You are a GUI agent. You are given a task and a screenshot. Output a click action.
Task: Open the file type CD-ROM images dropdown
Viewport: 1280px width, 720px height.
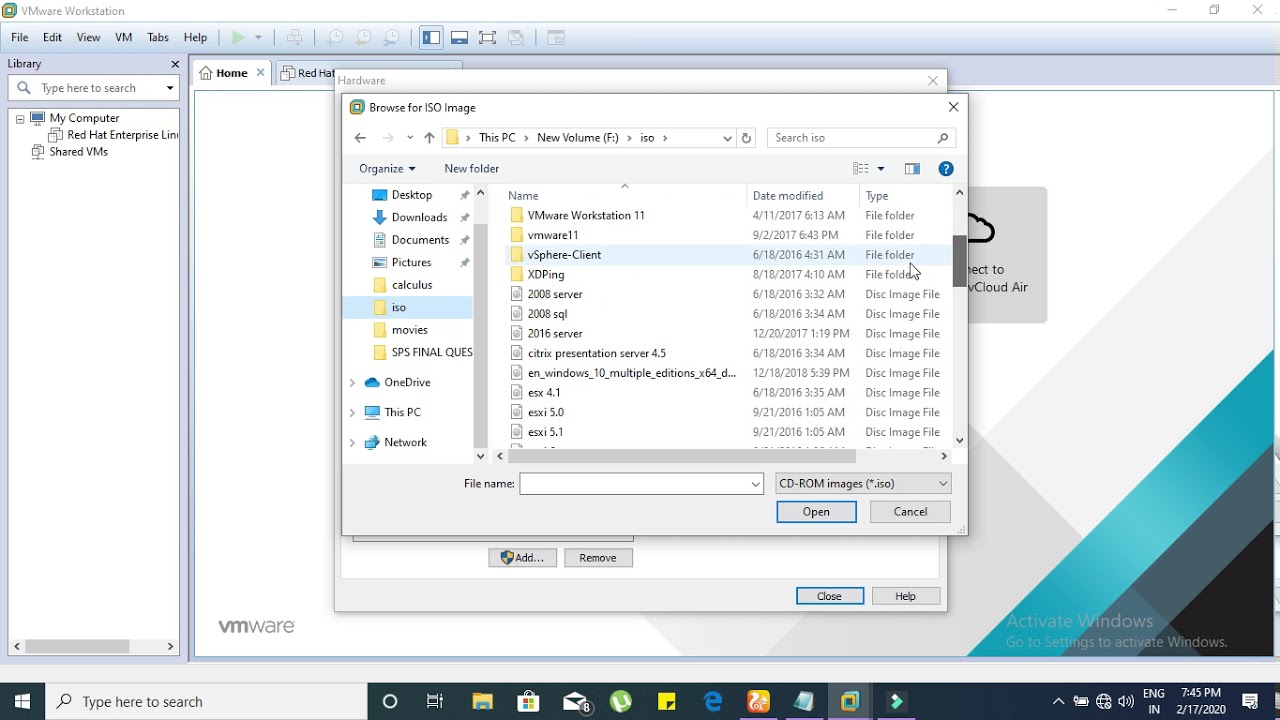(863, 484)
